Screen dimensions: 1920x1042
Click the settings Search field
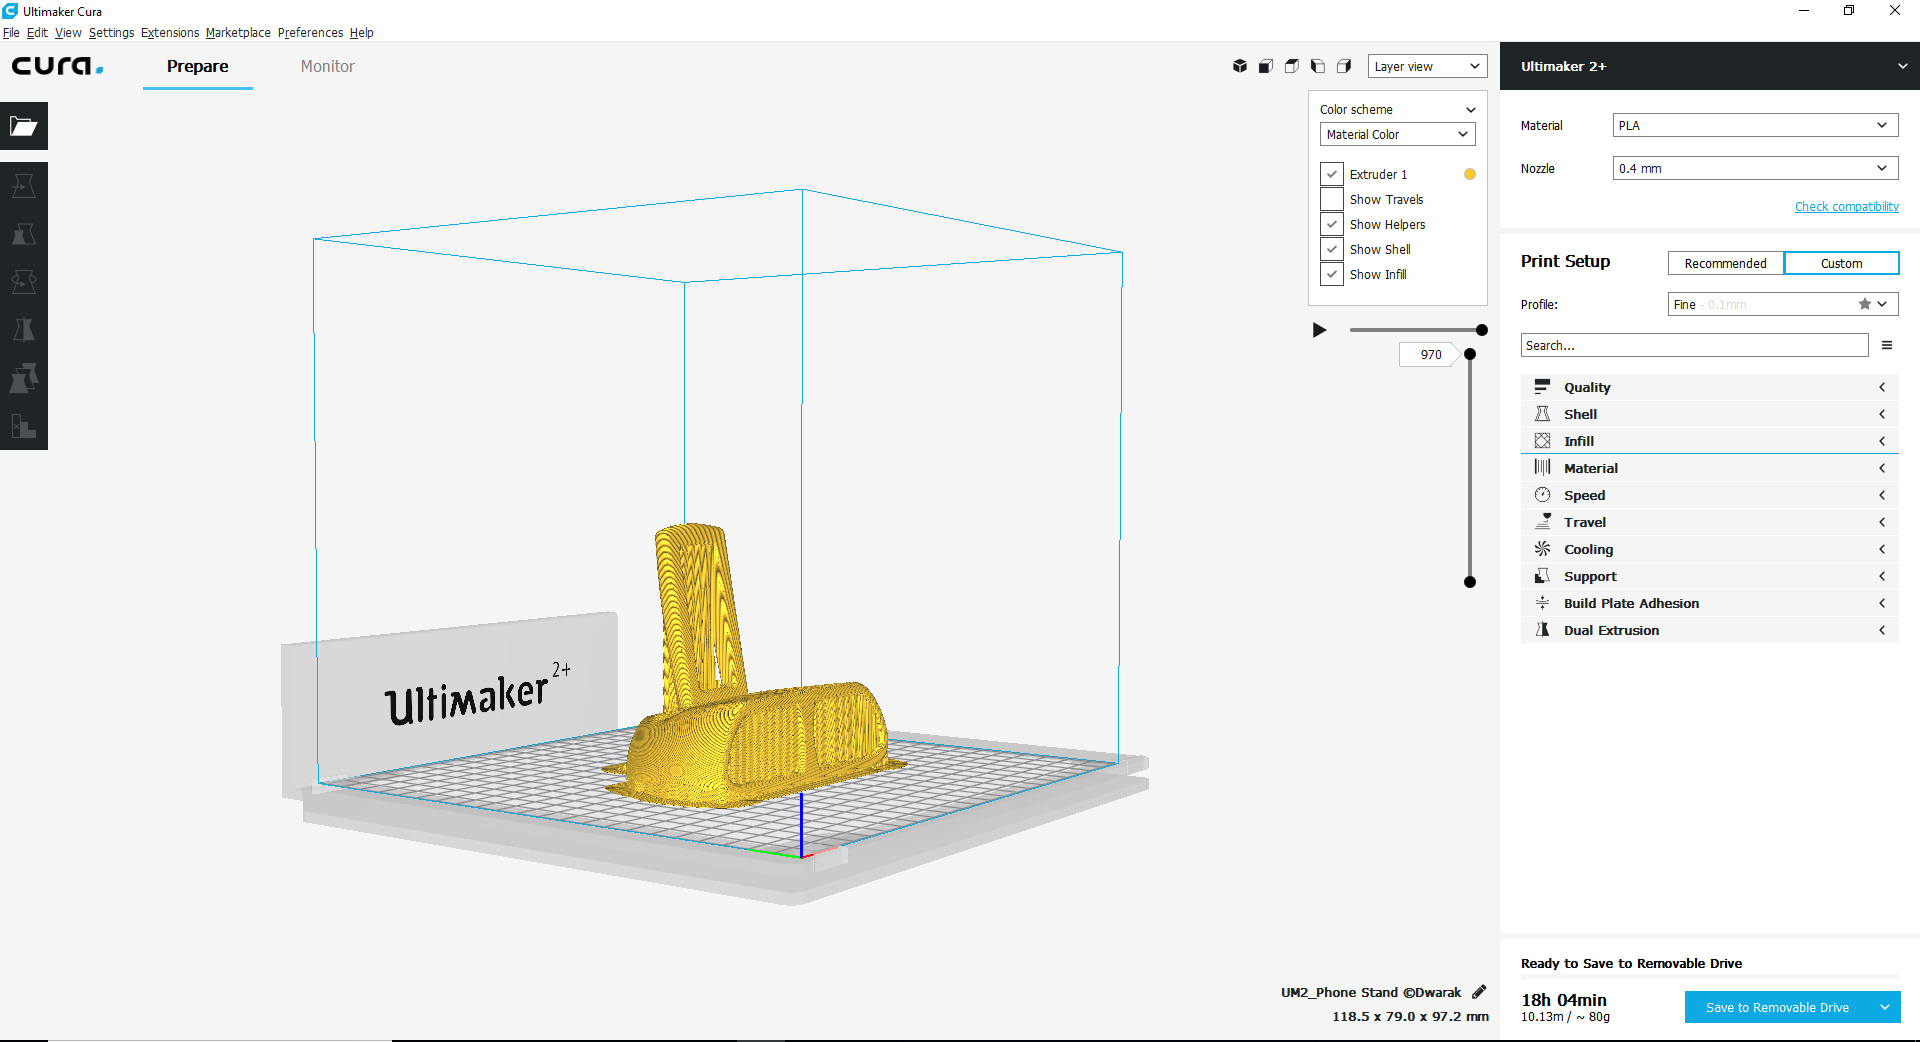click(x=1695, y=345)
